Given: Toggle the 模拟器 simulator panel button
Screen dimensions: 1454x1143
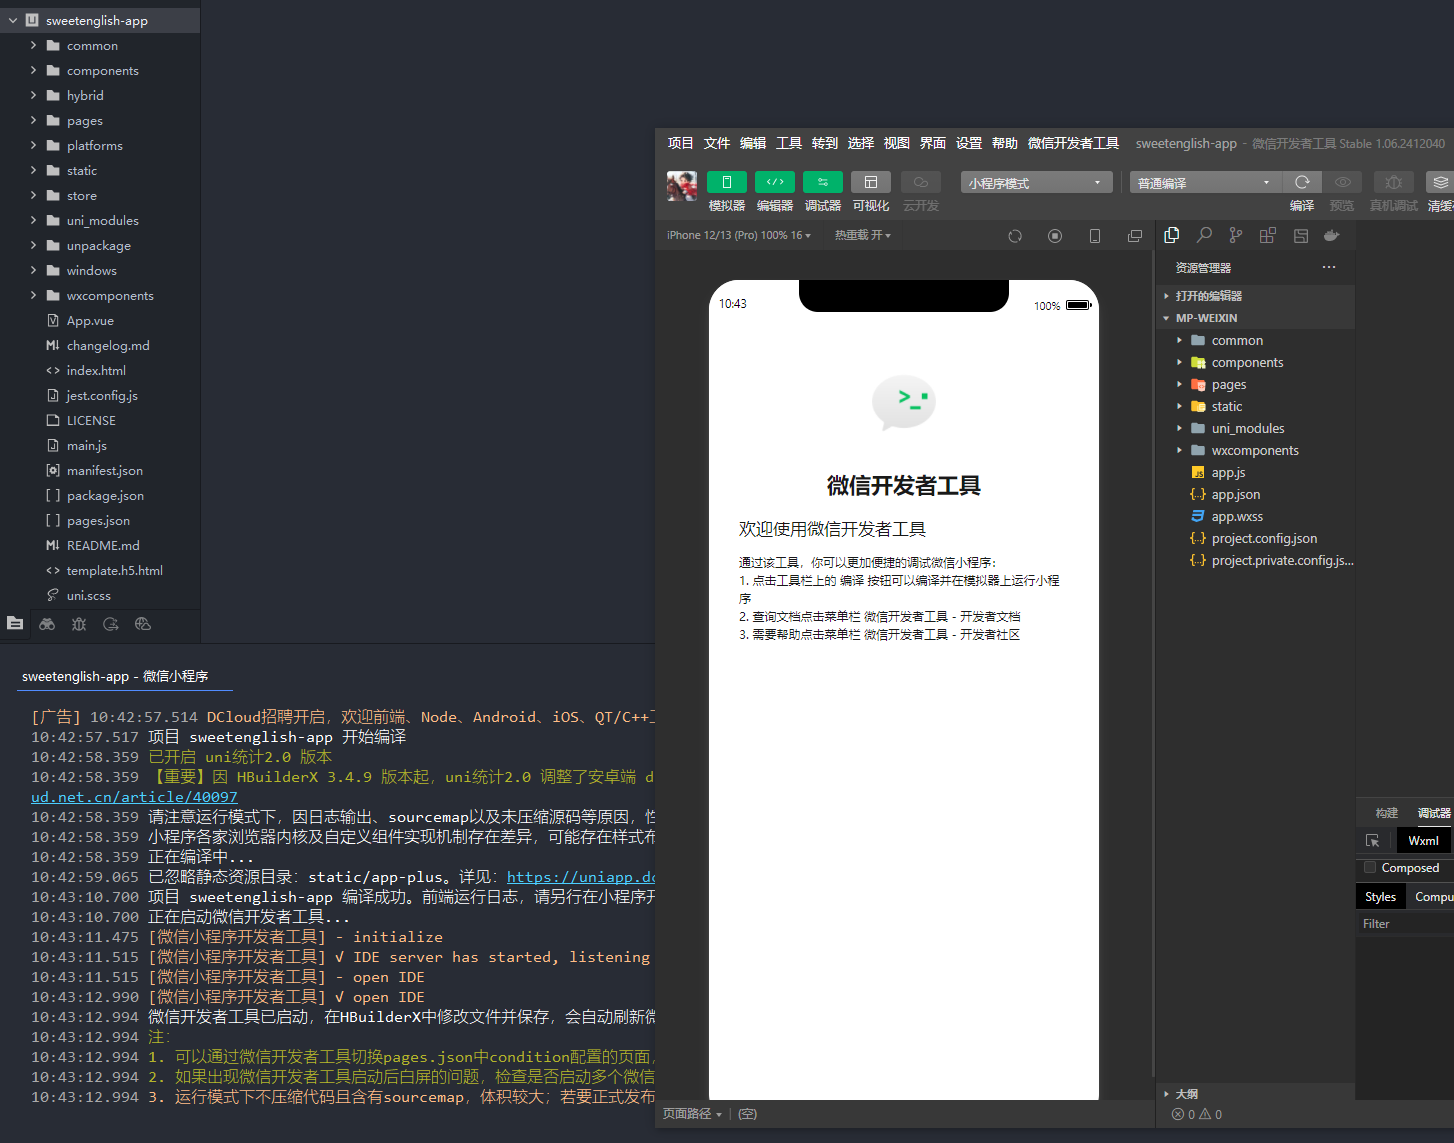Looking at the screenshot, I should [727, 182].
